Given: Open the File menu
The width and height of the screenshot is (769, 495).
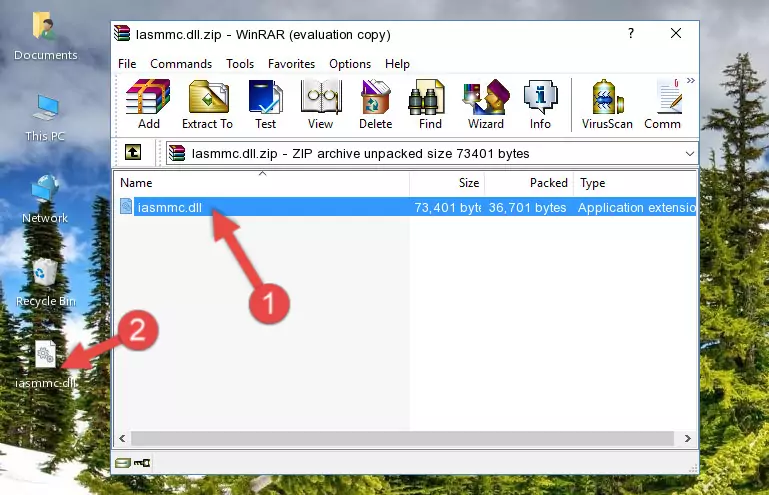Looking at the screenshot, I should 127,64.
